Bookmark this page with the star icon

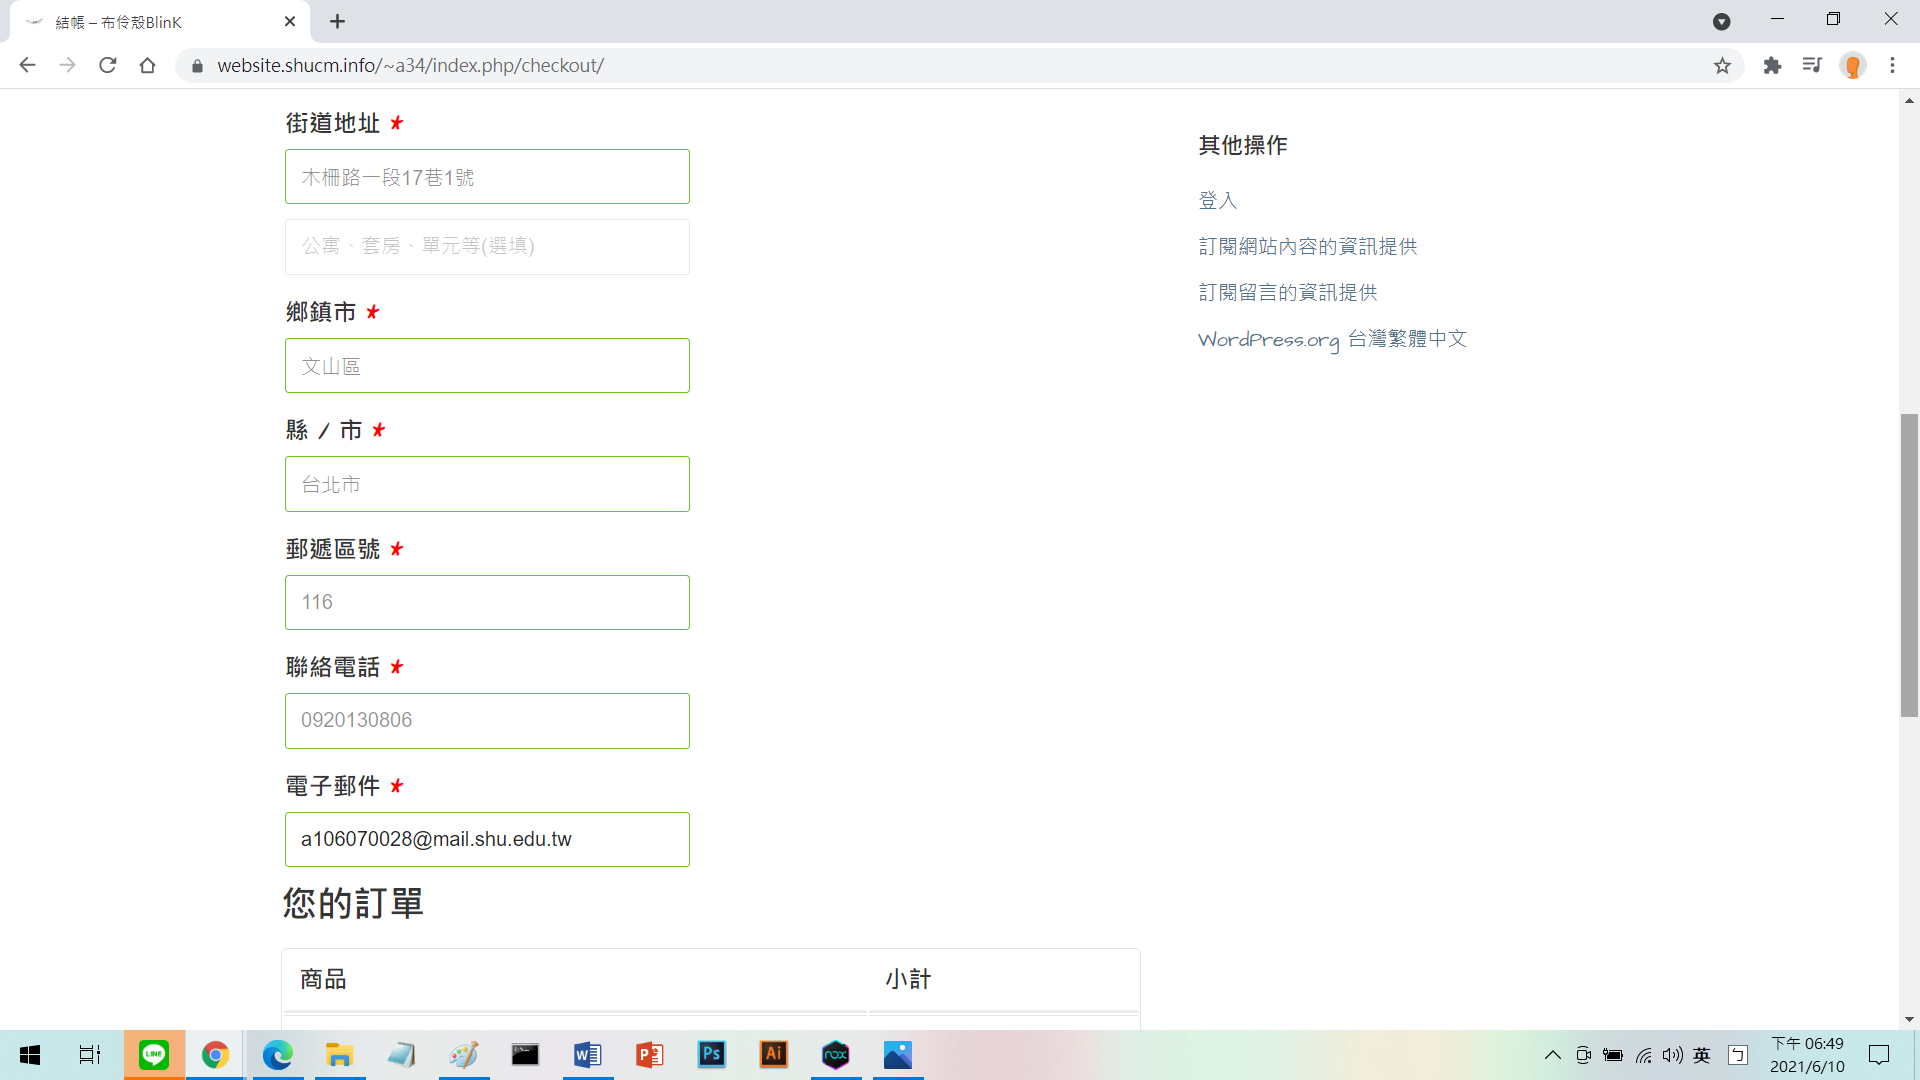1722,65
